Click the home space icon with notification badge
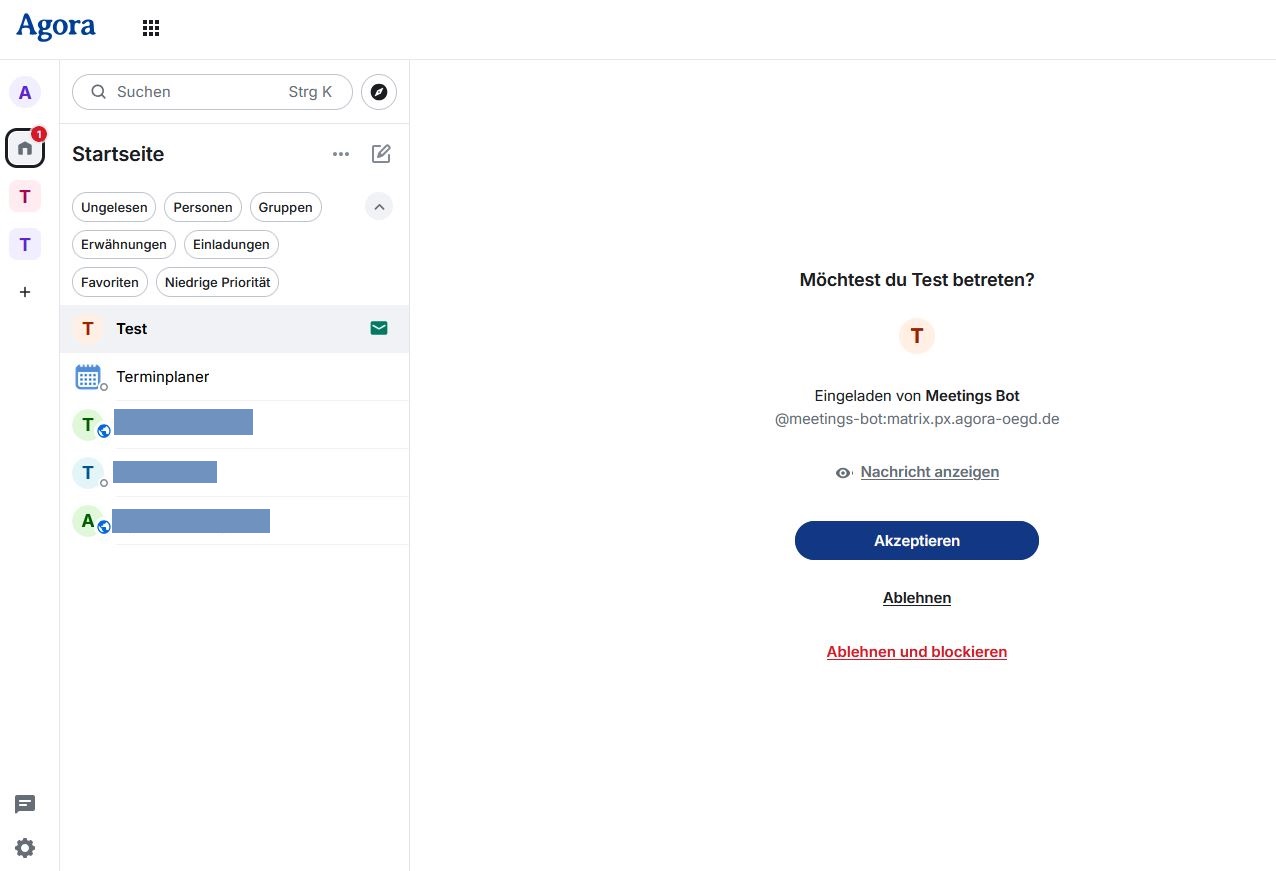The image size is (1276, 871). [x=25, y=148]
